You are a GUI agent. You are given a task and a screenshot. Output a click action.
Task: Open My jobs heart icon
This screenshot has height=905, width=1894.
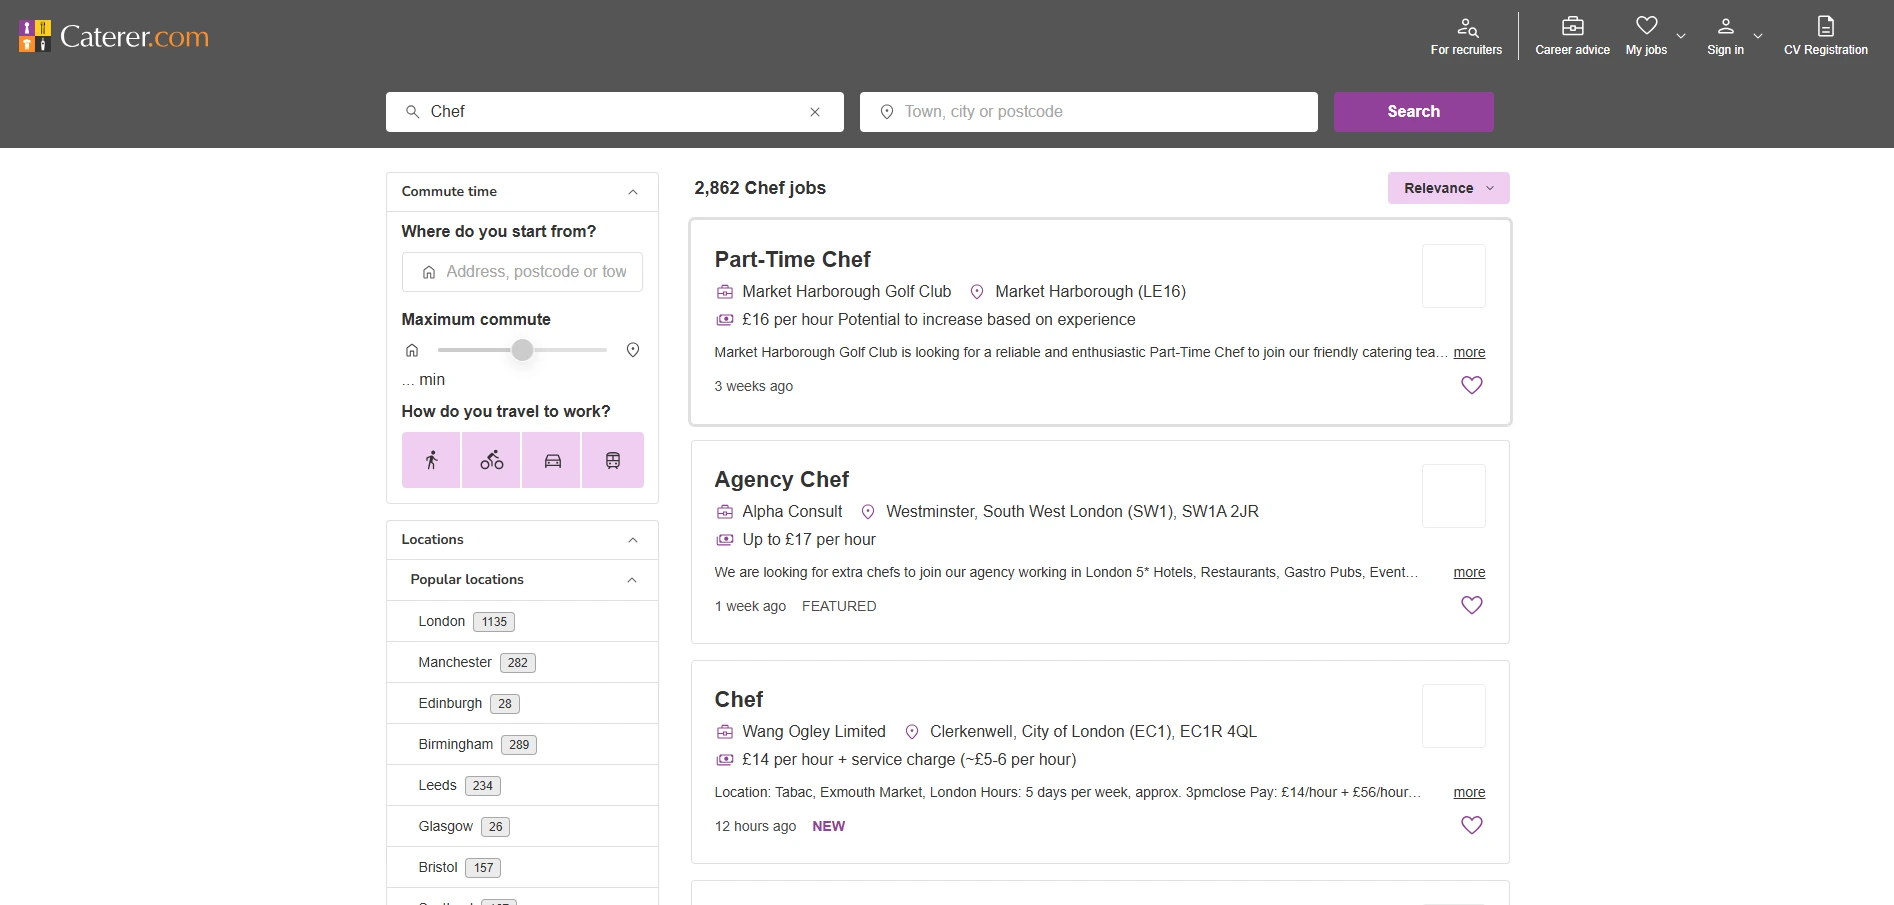(x=1646, y=26)
